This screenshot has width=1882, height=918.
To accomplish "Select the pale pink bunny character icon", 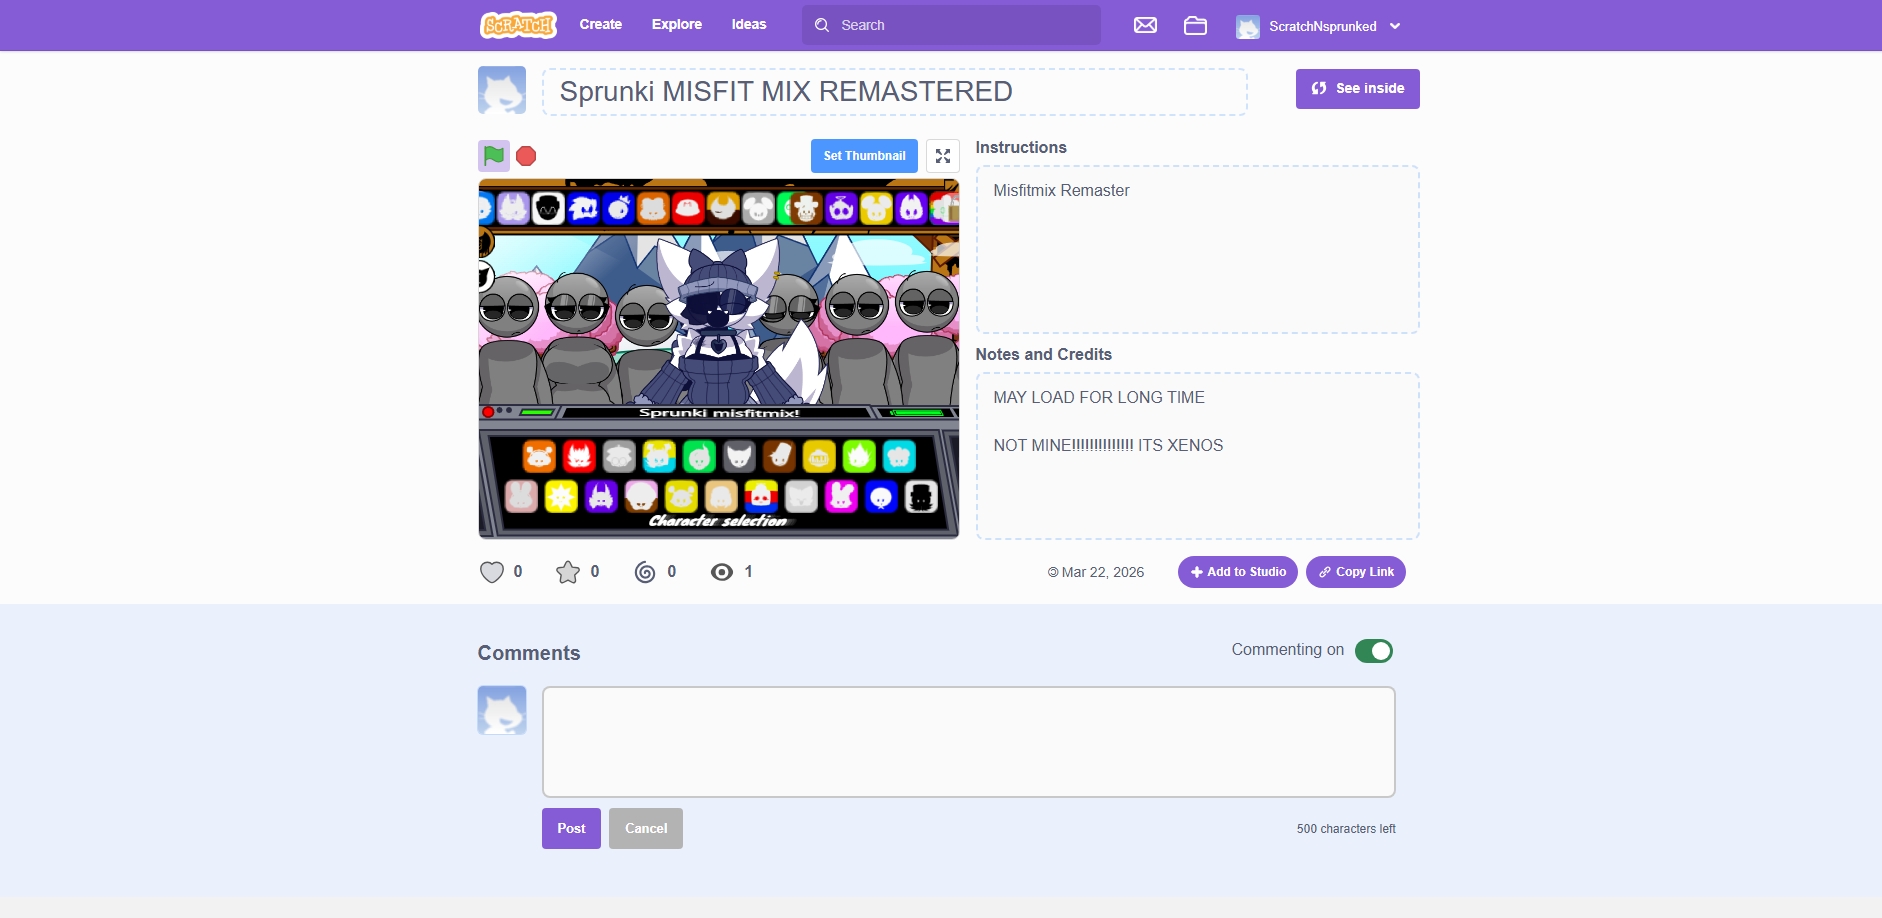I will (521, 496).
